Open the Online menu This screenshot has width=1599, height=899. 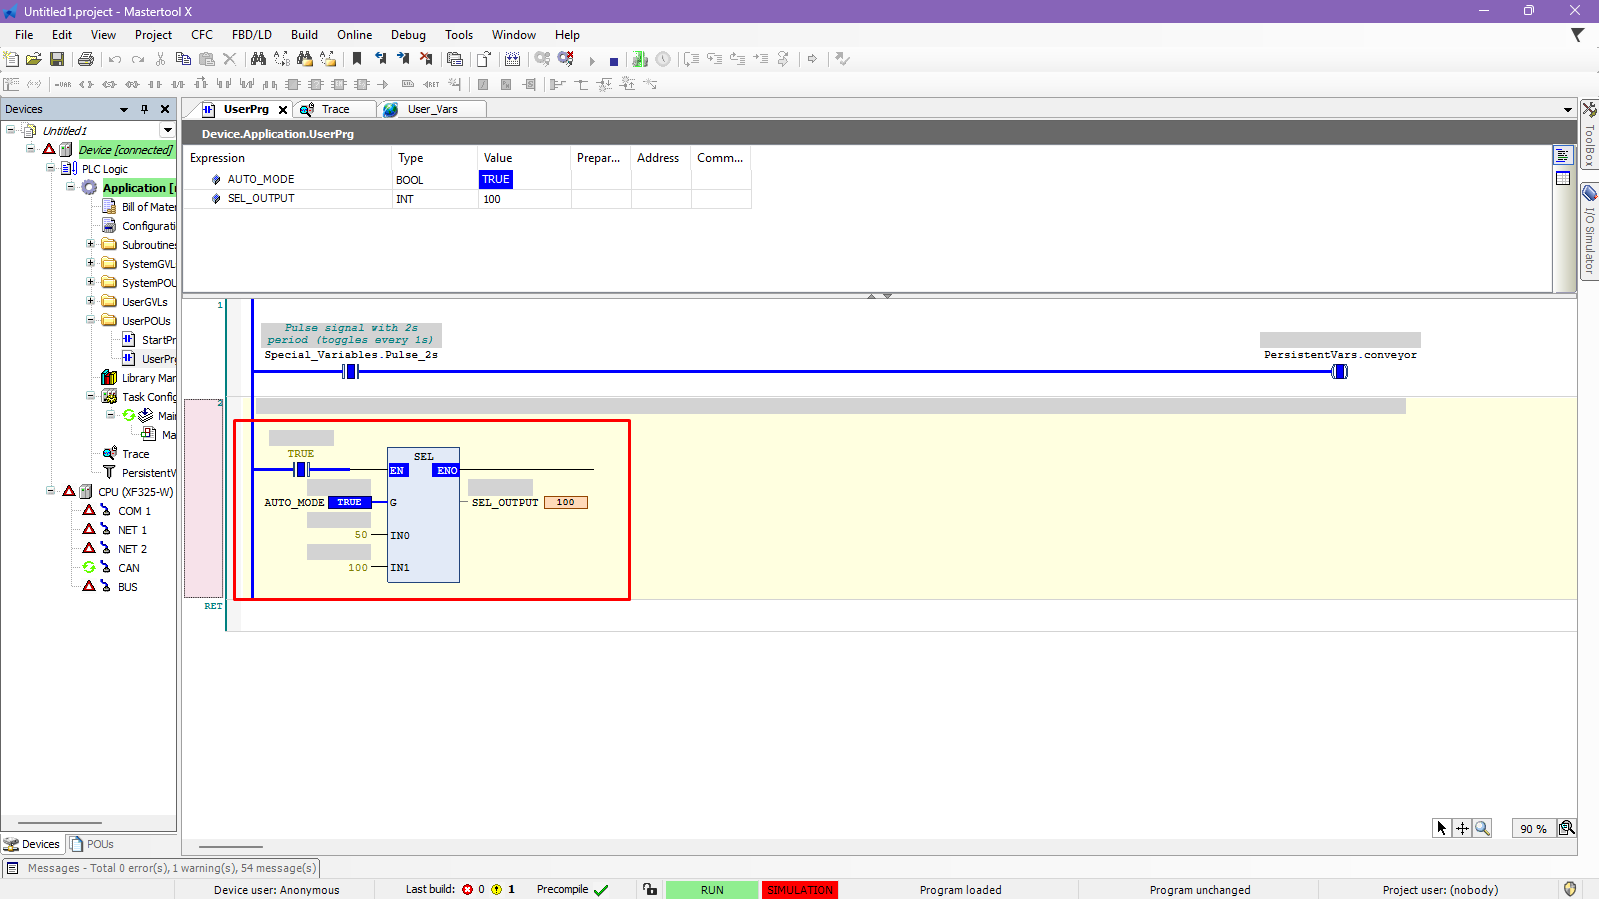coord(354,35)
